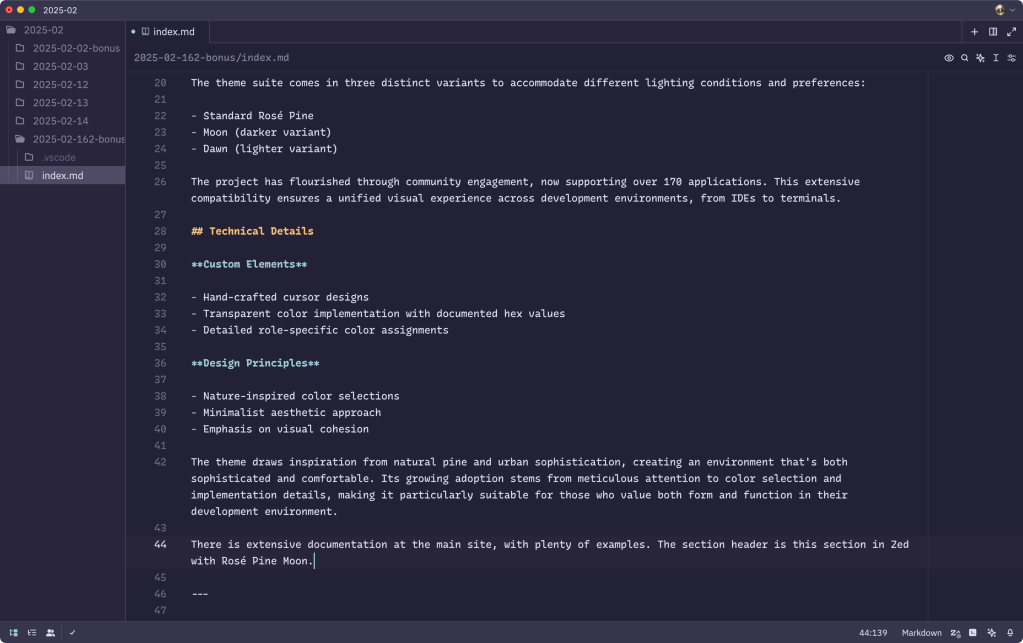The width and height of the screenshot is (1023, 643).
Task: Click the diagnostics checkmark in status bar
Action: click(72, 632)
